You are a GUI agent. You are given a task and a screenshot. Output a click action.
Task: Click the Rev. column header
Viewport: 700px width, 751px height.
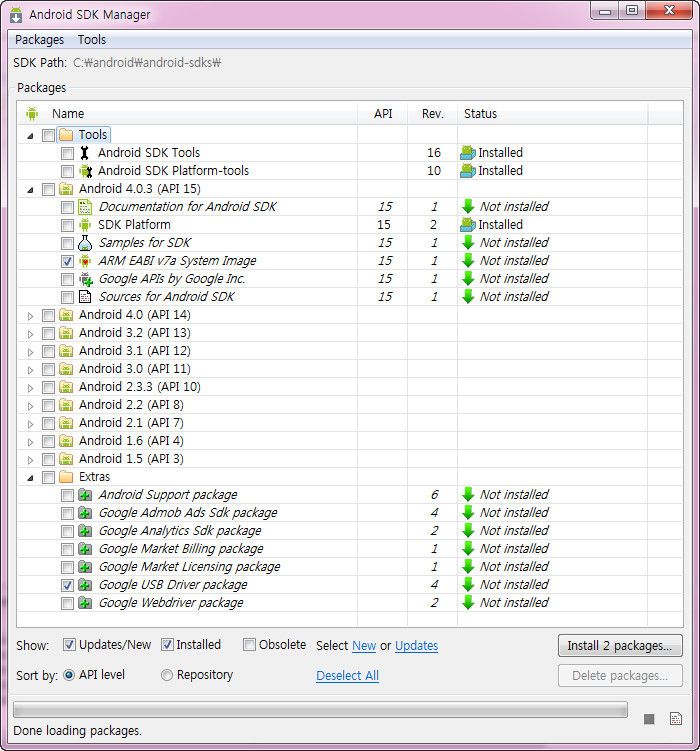[432, 114]
